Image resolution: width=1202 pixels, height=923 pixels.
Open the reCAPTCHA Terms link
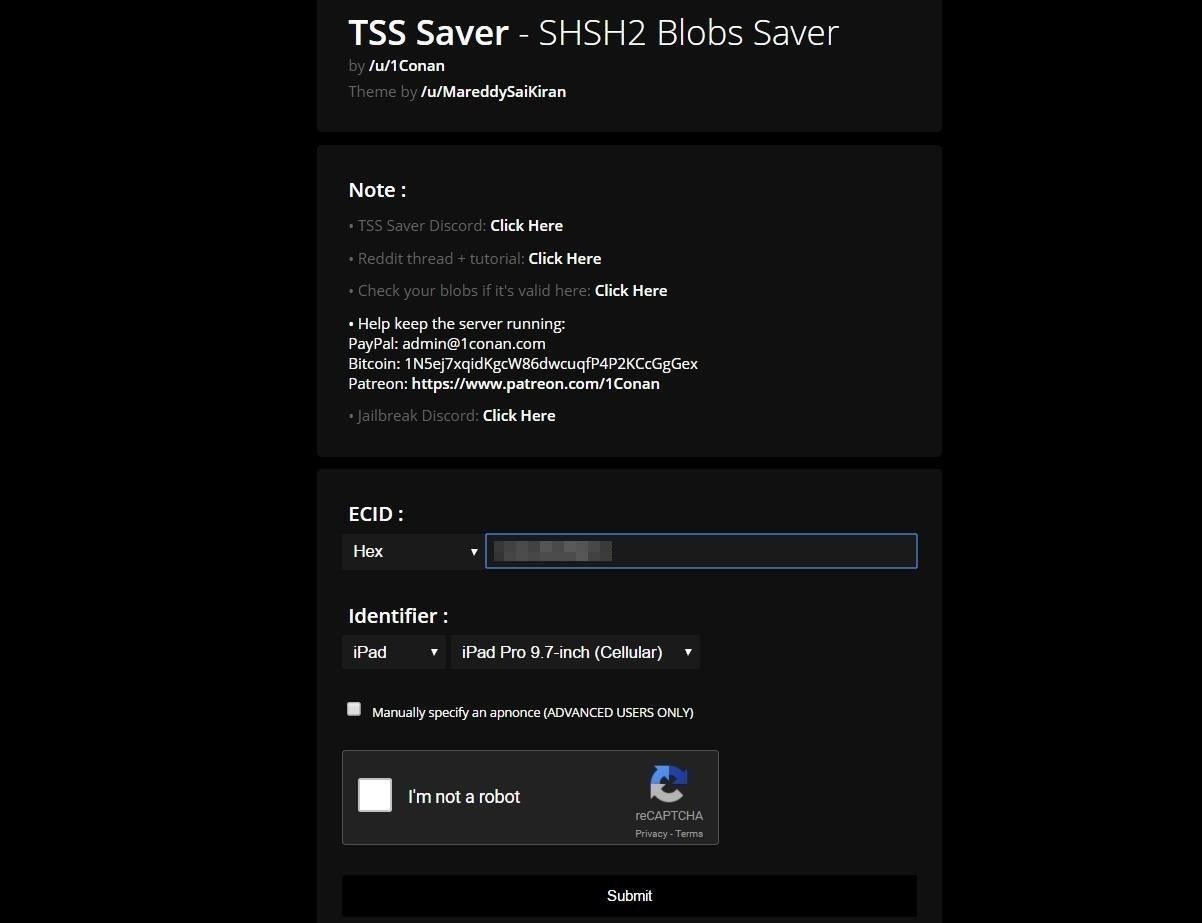point(689,834)
